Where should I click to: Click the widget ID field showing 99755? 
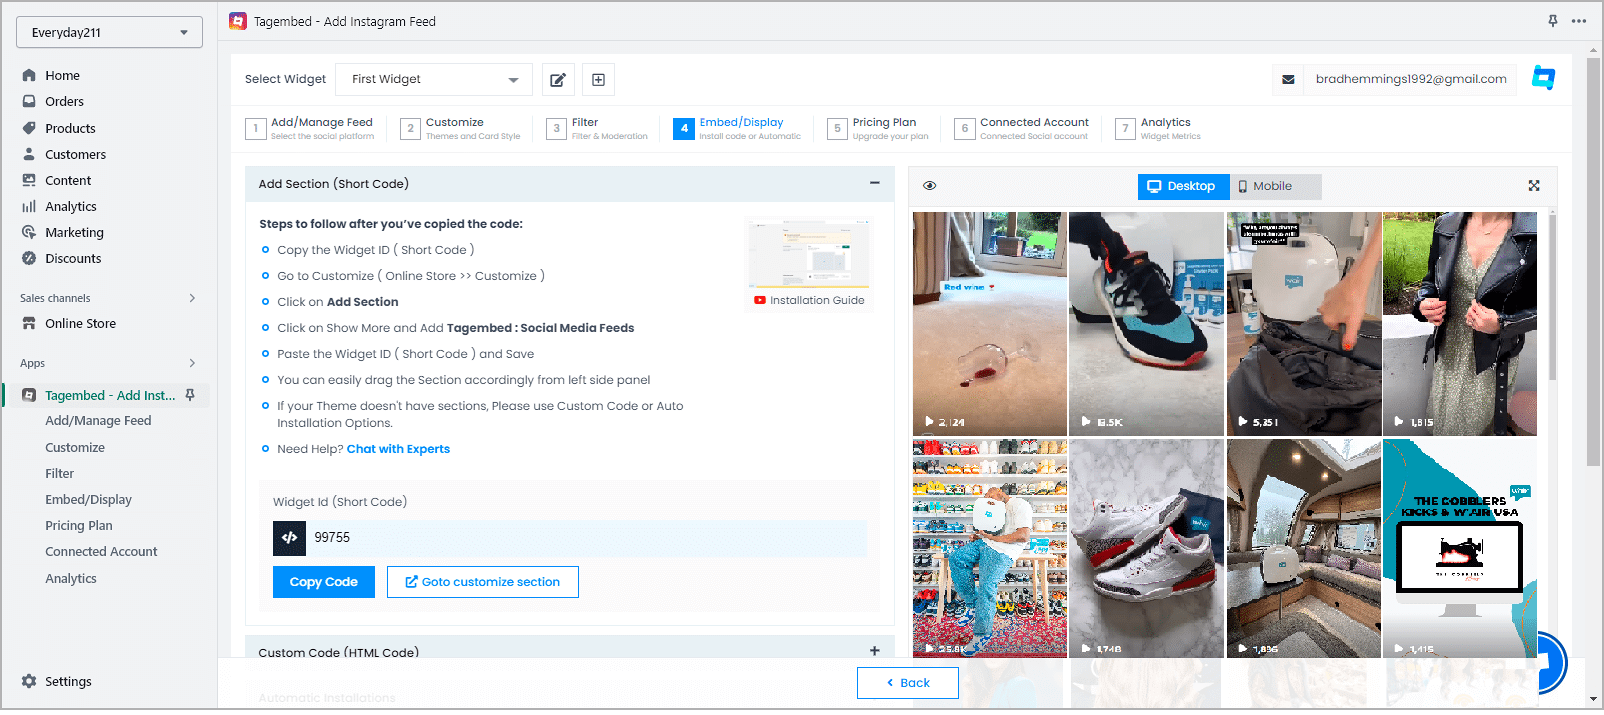(x=587, y=537)
